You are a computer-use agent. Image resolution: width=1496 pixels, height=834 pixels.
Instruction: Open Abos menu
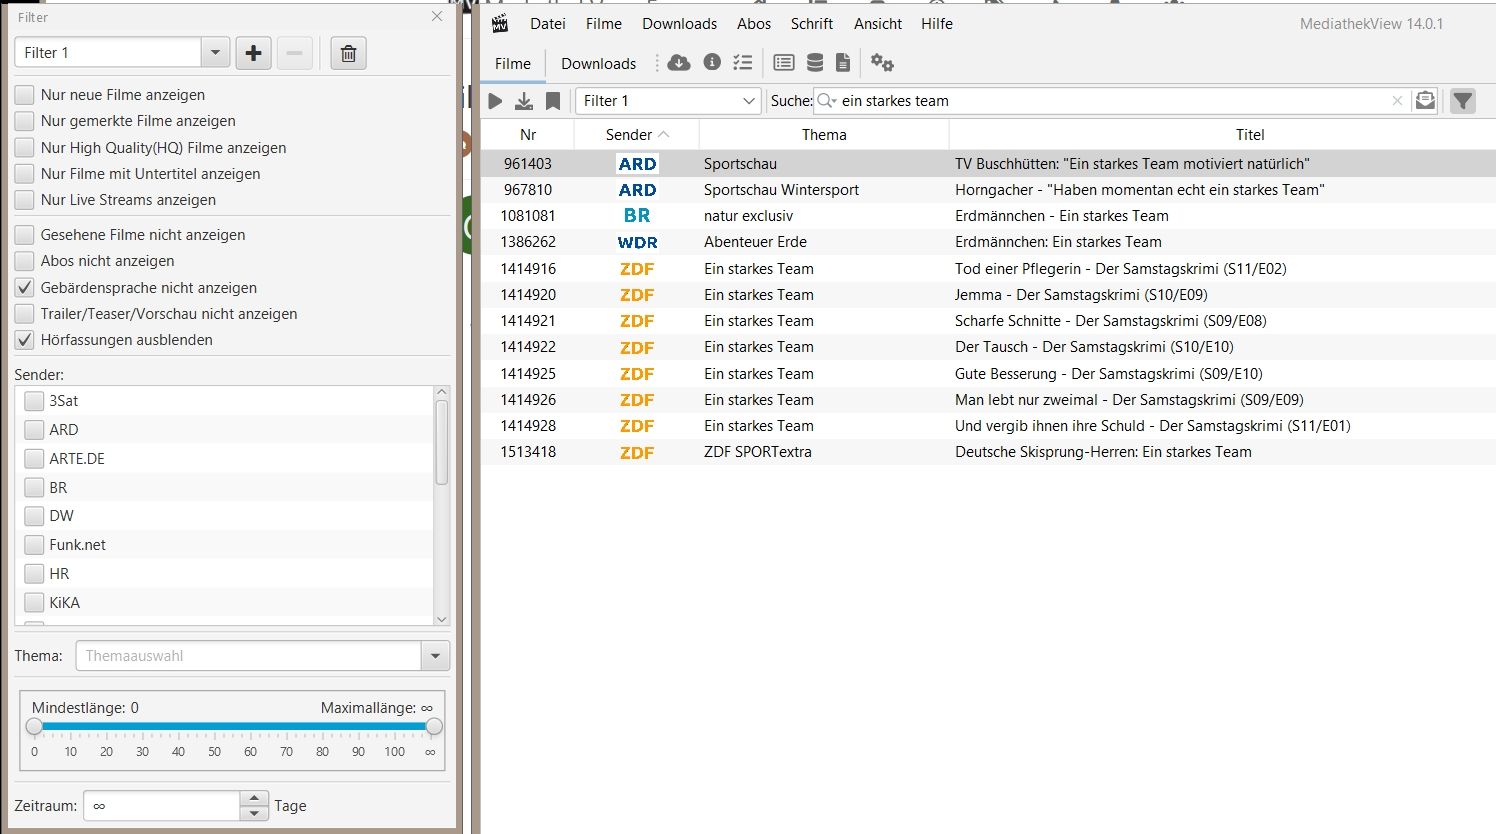(x=754, y=23)
